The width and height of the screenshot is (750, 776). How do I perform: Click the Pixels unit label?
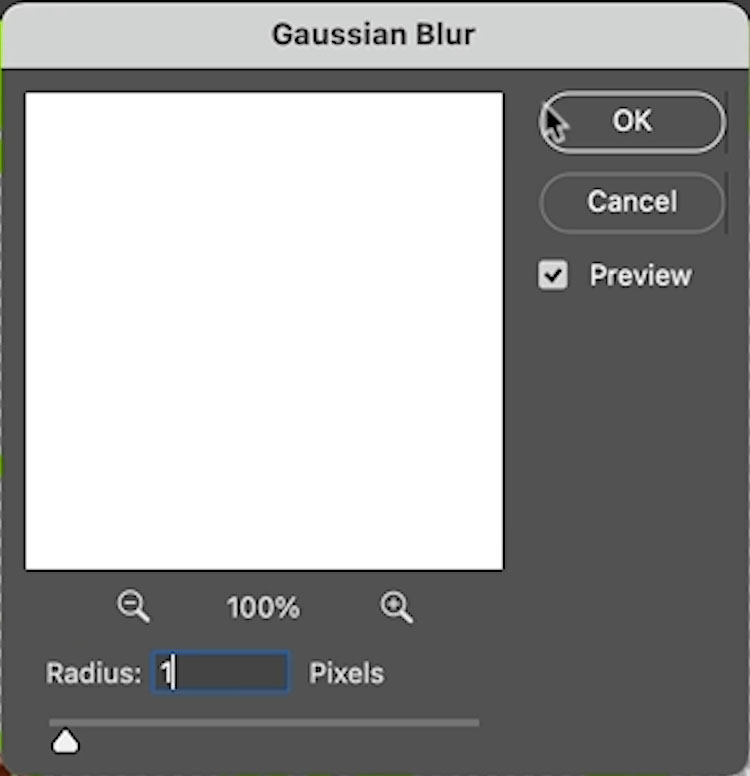[346, 673]
